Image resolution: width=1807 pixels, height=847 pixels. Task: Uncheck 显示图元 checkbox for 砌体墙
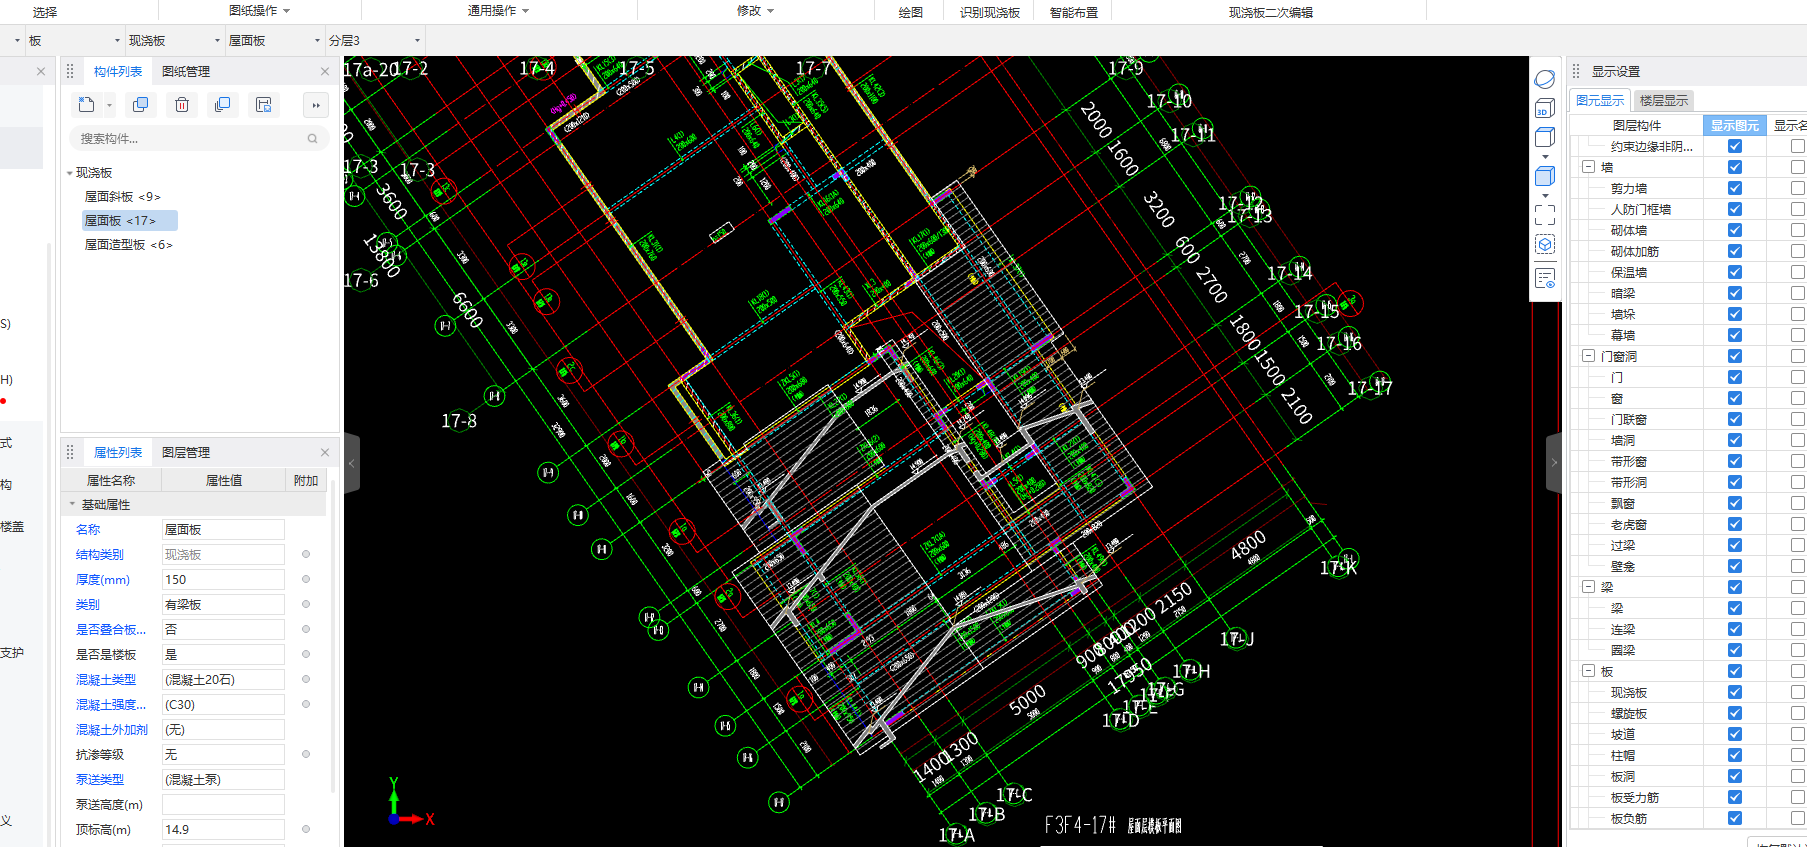tap(1735, 230)
